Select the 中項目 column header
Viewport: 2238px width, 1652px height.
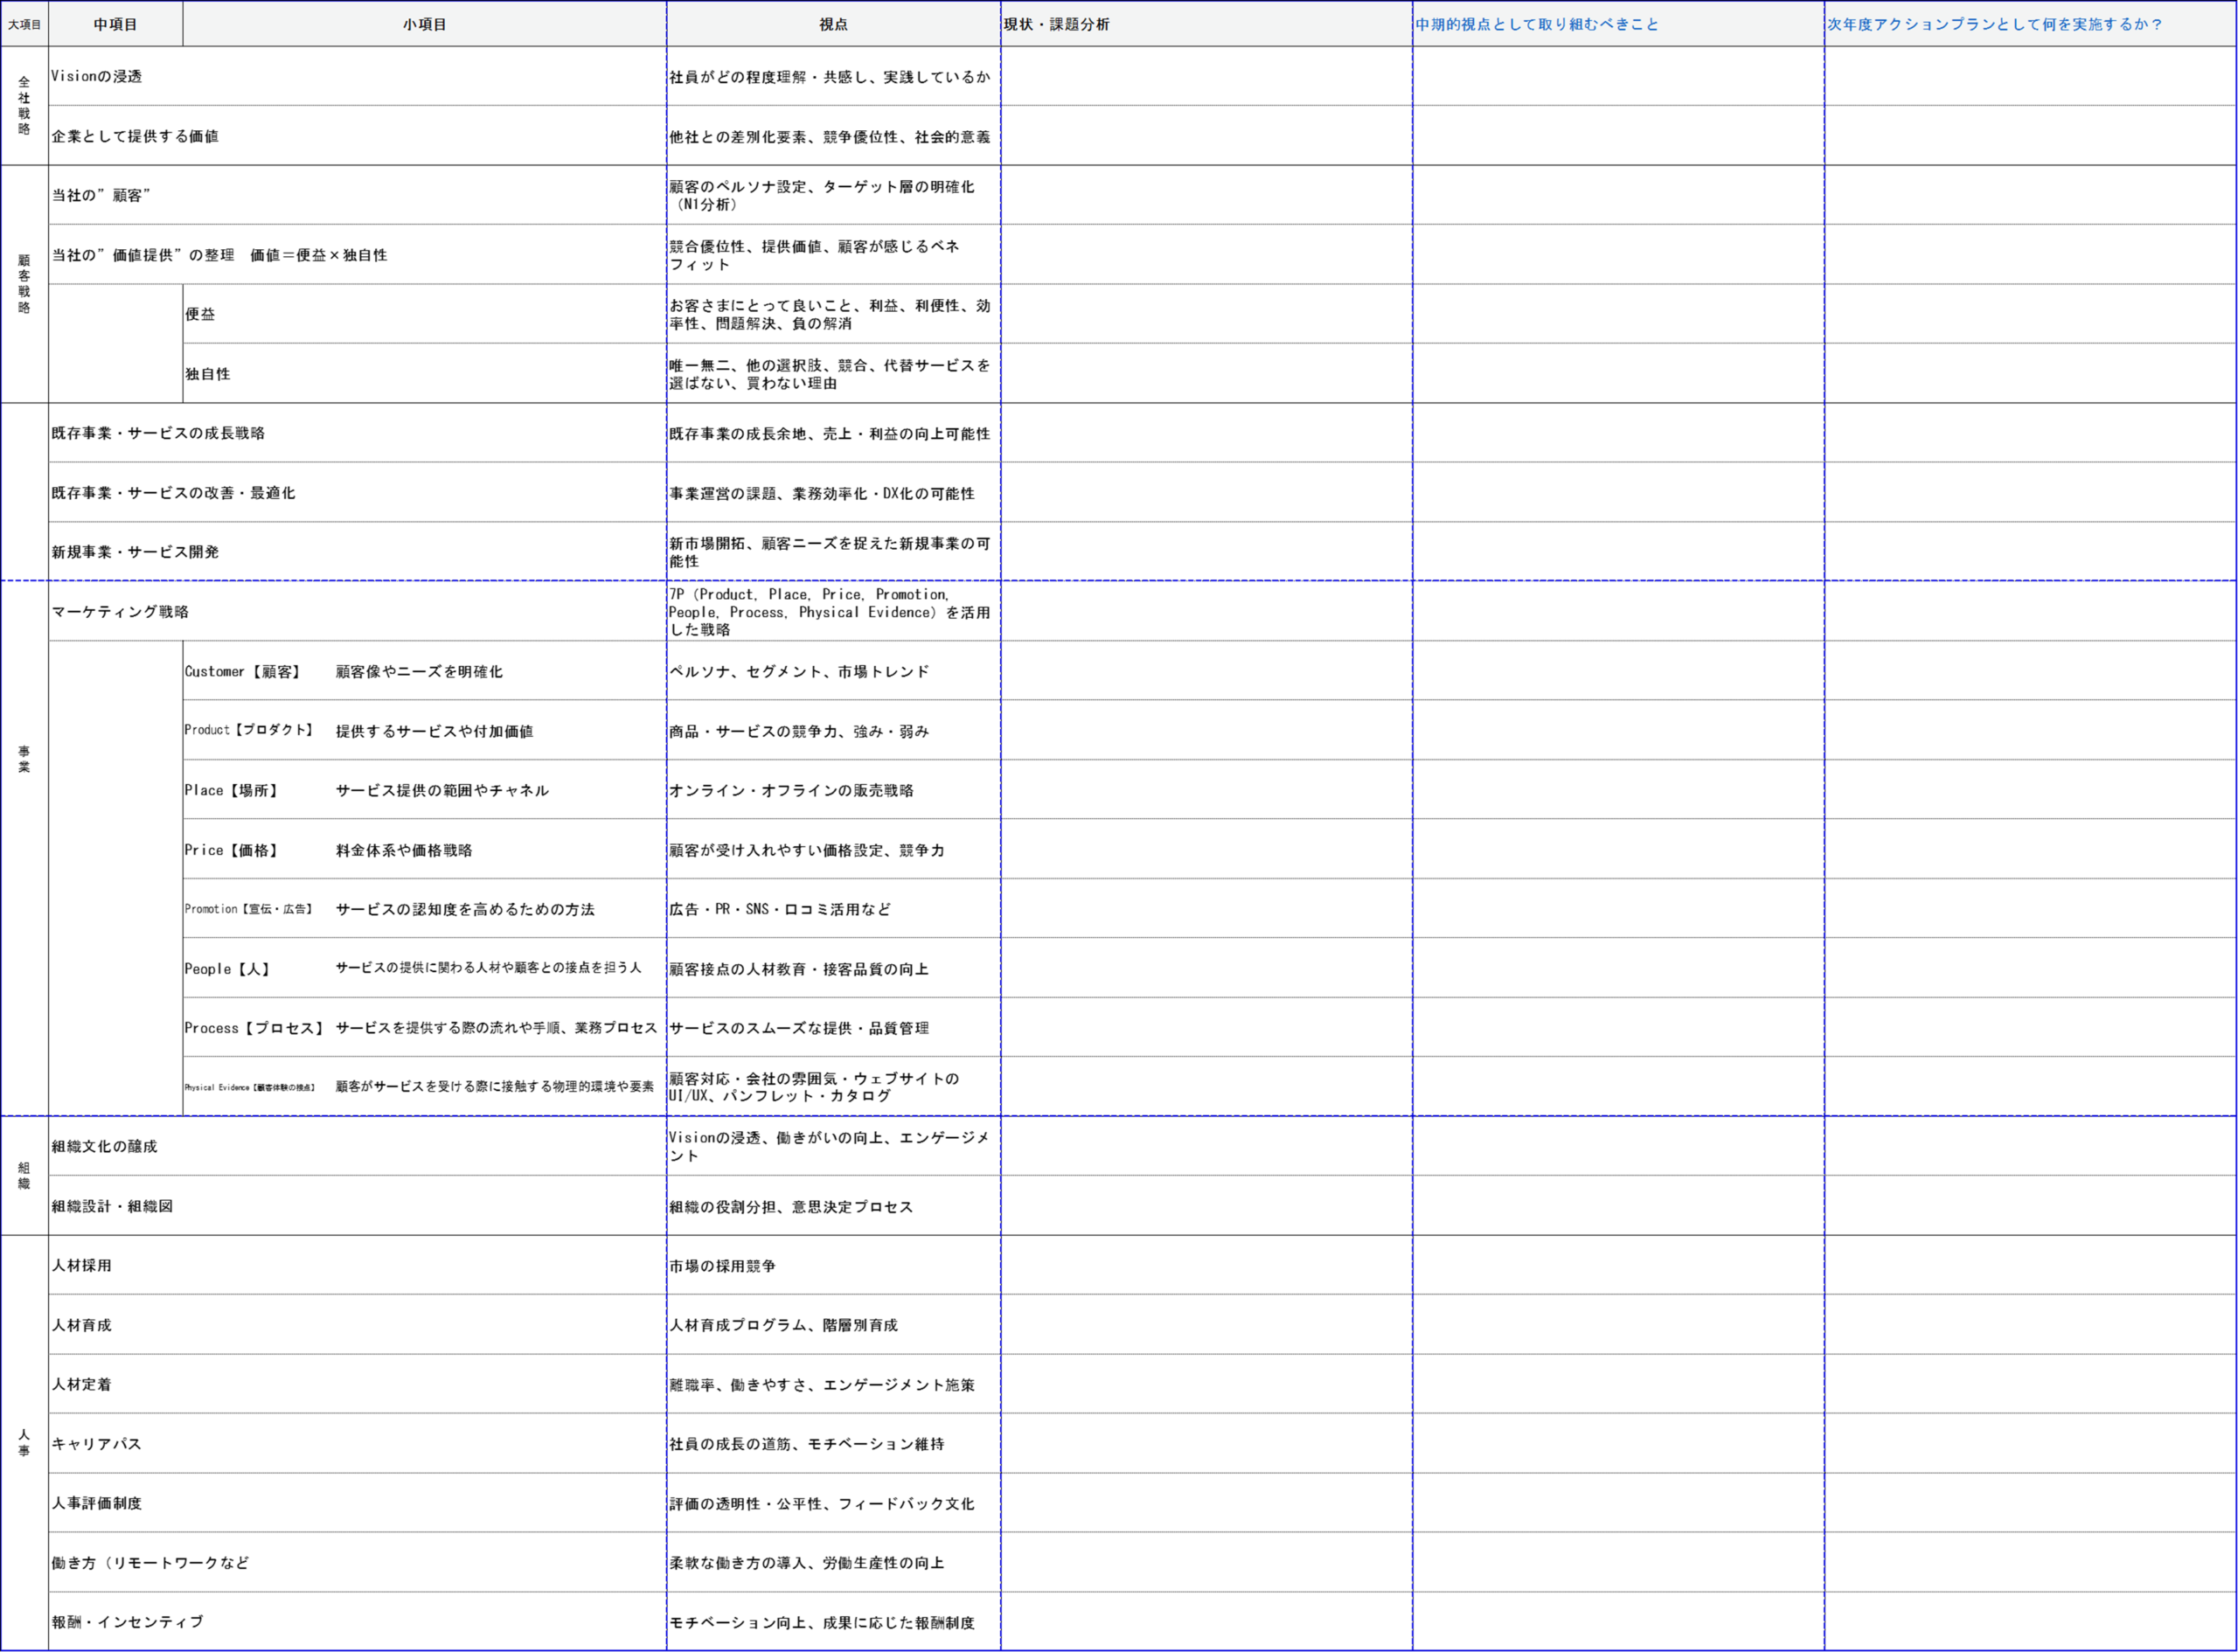coord(116,24)
